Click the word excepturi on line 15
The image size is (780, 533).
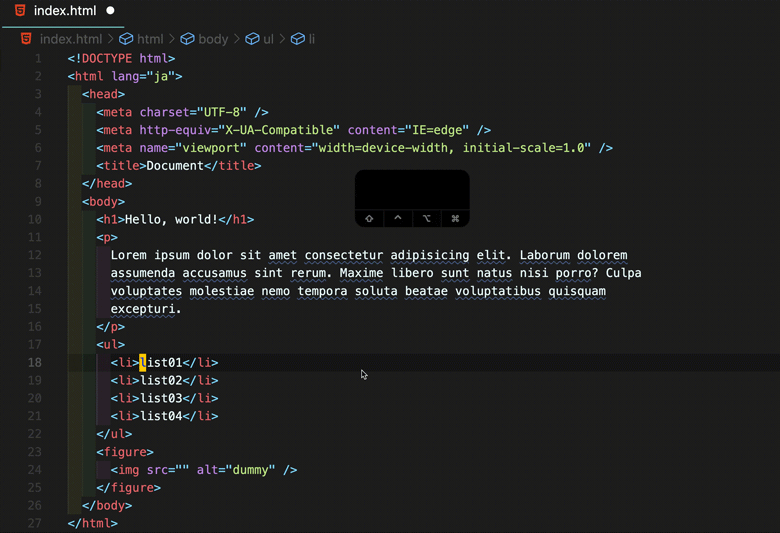coord(143,309)
